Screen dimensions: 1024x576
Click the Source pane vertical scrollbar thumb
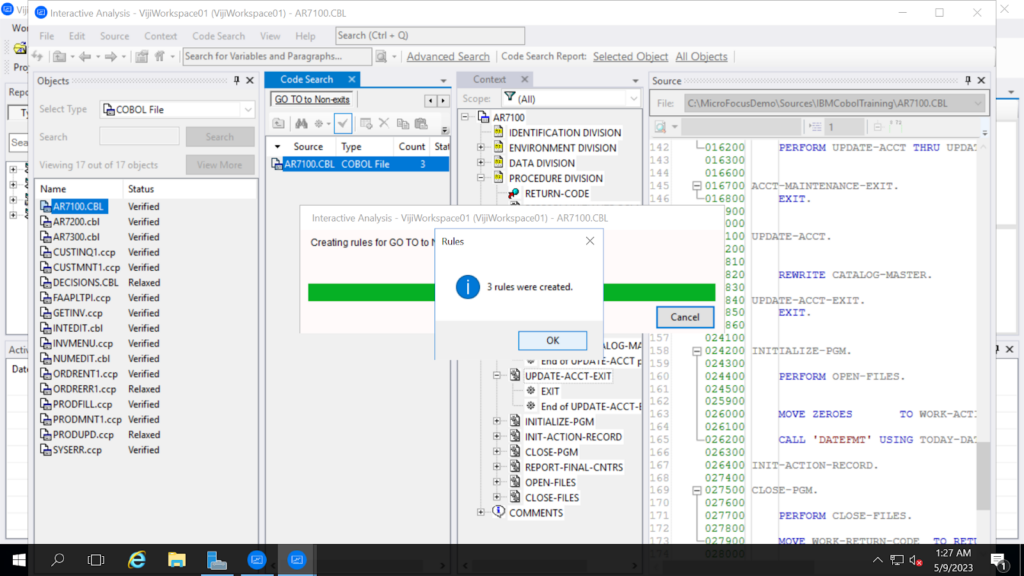[983, 475]
